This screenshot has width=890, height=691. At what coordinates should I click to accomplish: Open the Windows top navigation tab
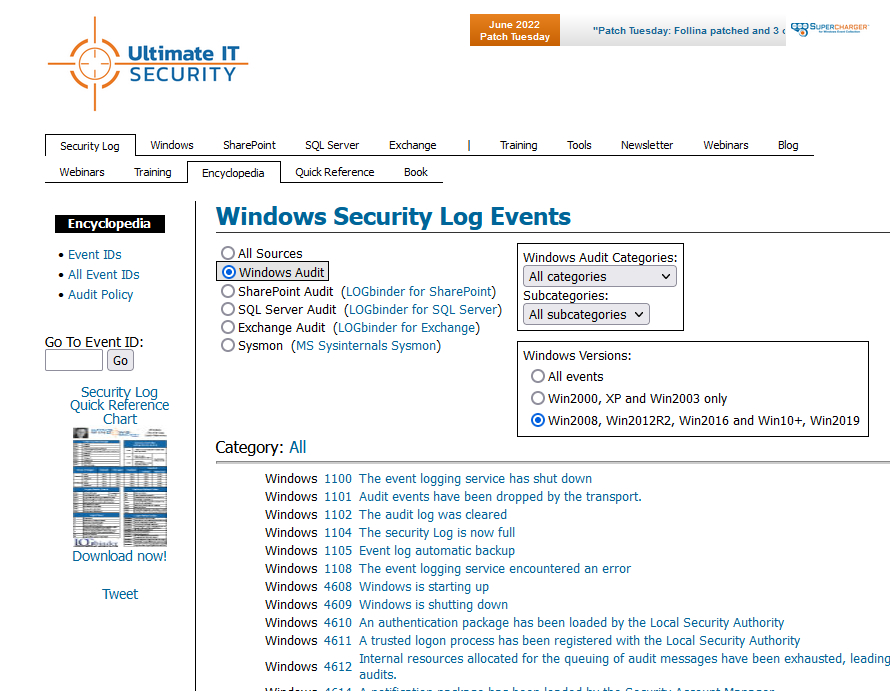(x=172, y=145)
